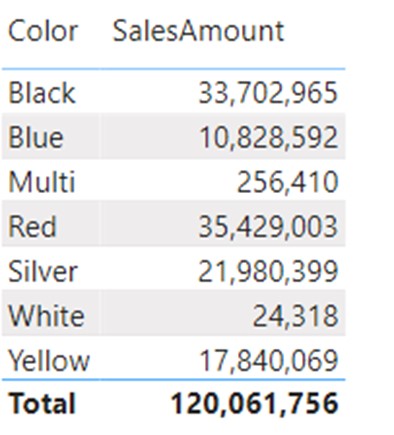Click the Color column header

coord(43,31)
